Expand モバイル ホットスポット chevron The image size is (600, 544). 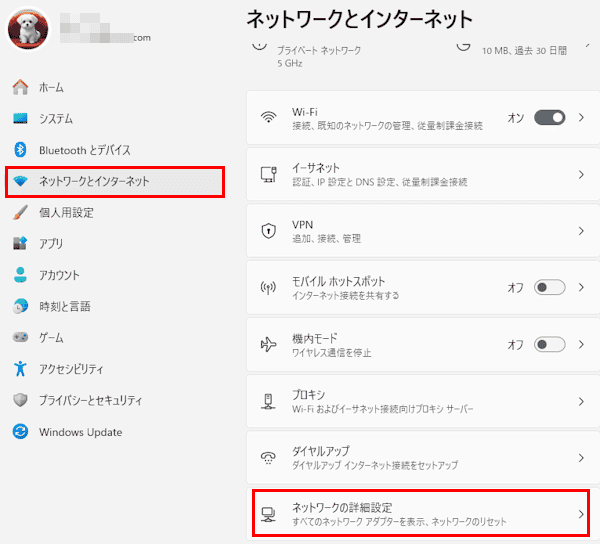pyautogui.click(x=581, y=287)
